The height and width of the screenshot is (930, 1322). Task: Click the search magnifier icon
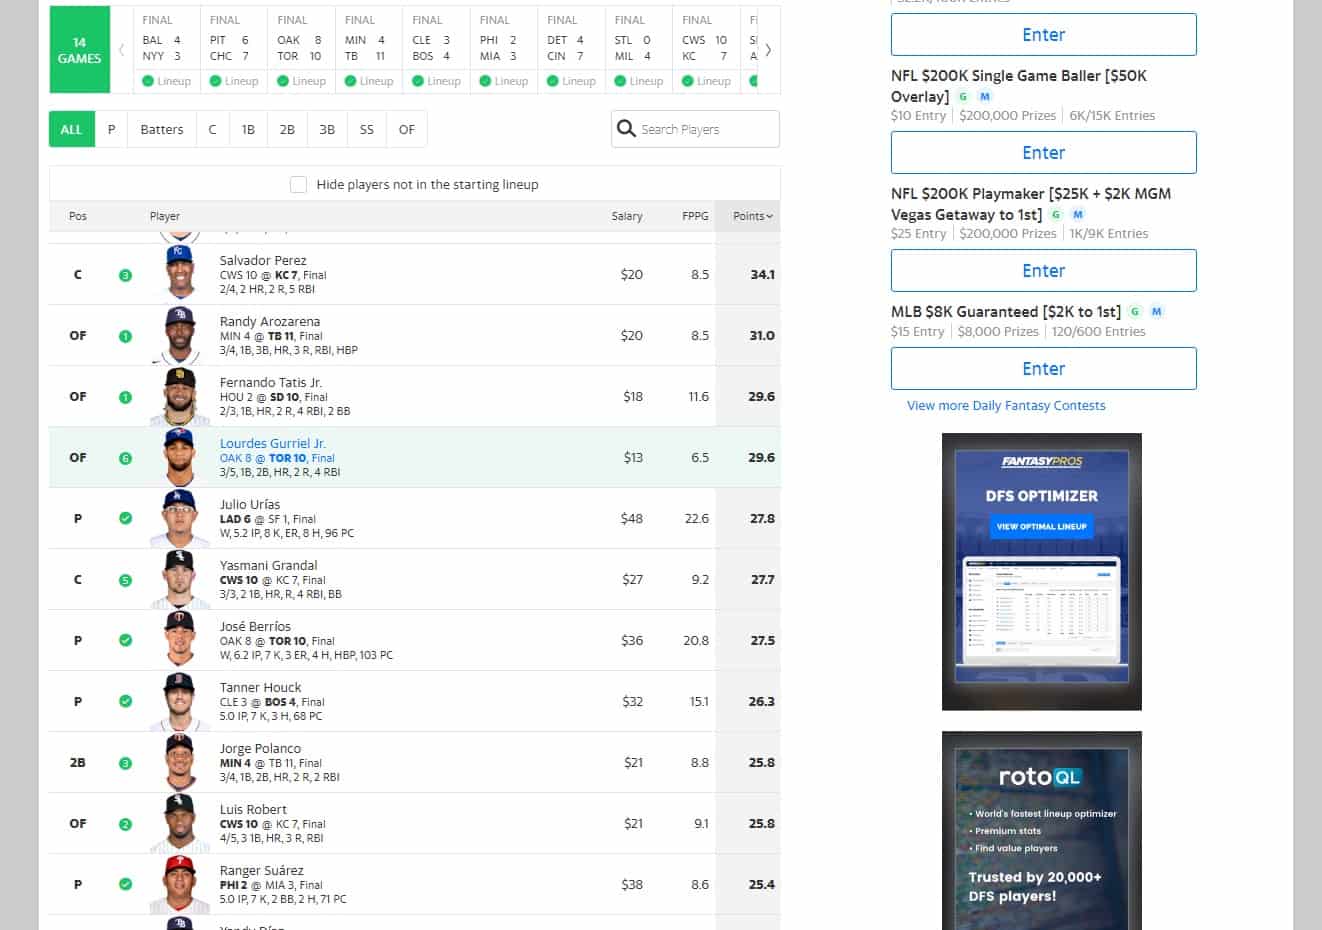point(626,129)
